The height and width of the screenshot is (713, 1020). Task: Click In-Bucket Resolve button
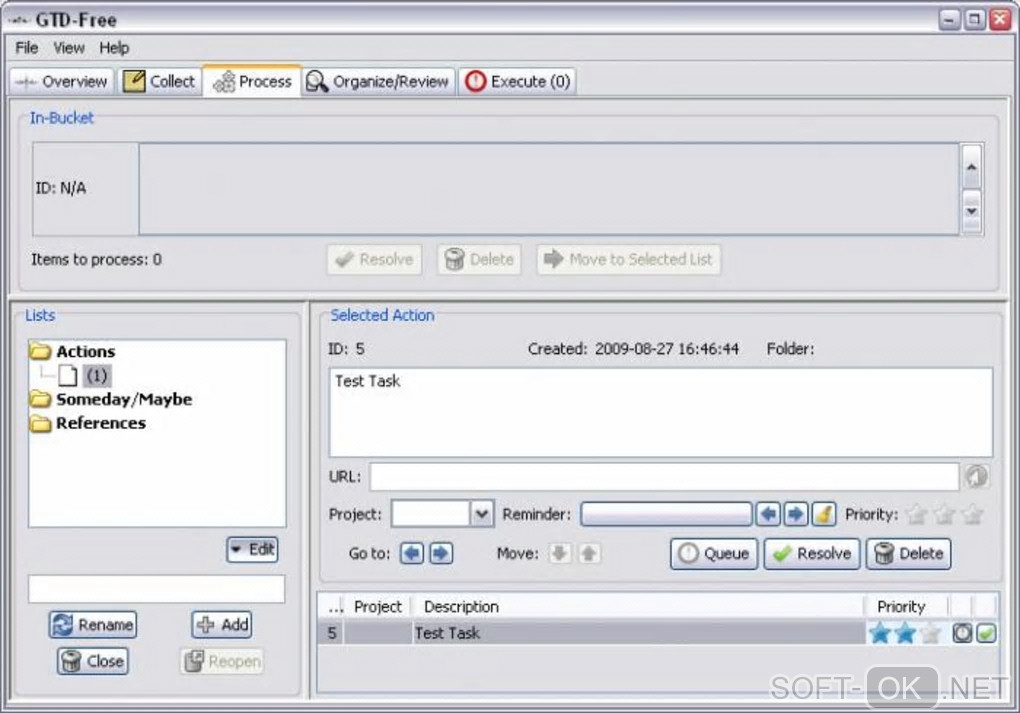click(x=374, y=260)
